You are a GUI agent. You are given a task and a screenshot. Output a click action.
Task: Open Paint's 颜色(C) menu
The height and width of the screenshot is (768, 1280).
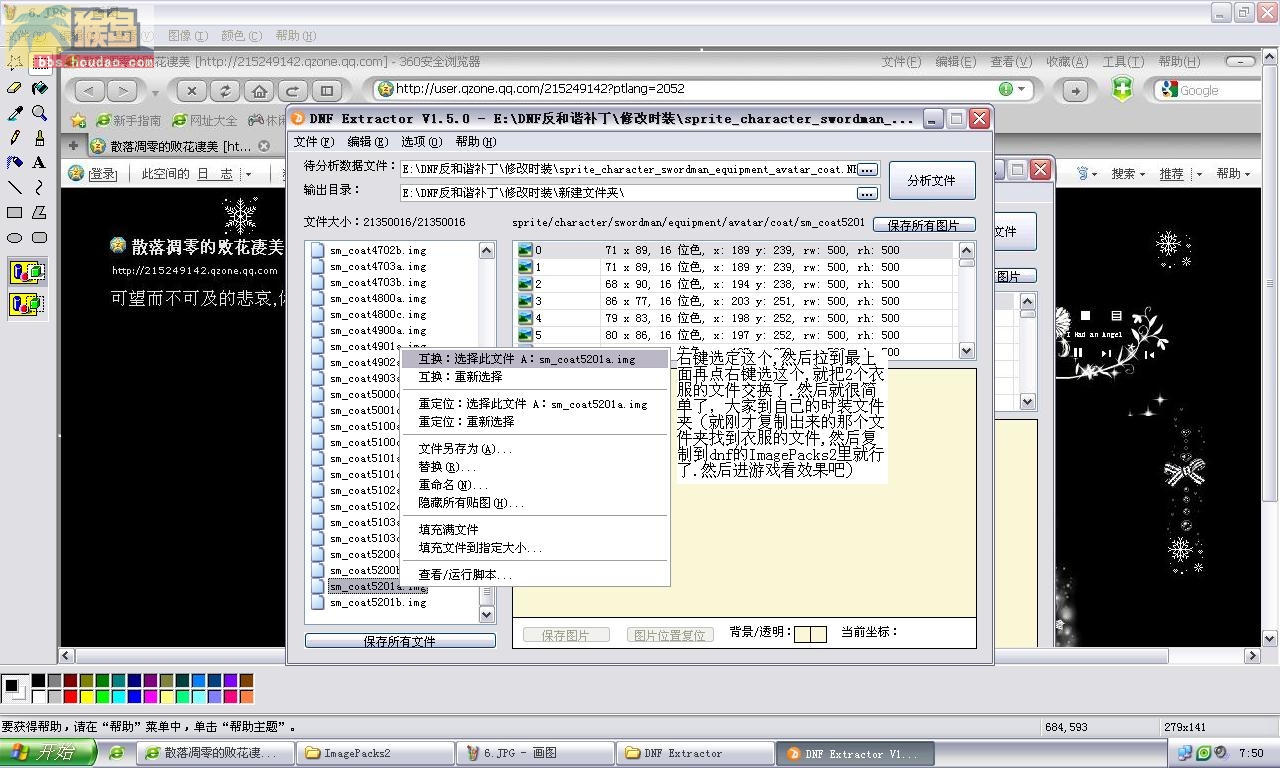click(x=241, y=36)
